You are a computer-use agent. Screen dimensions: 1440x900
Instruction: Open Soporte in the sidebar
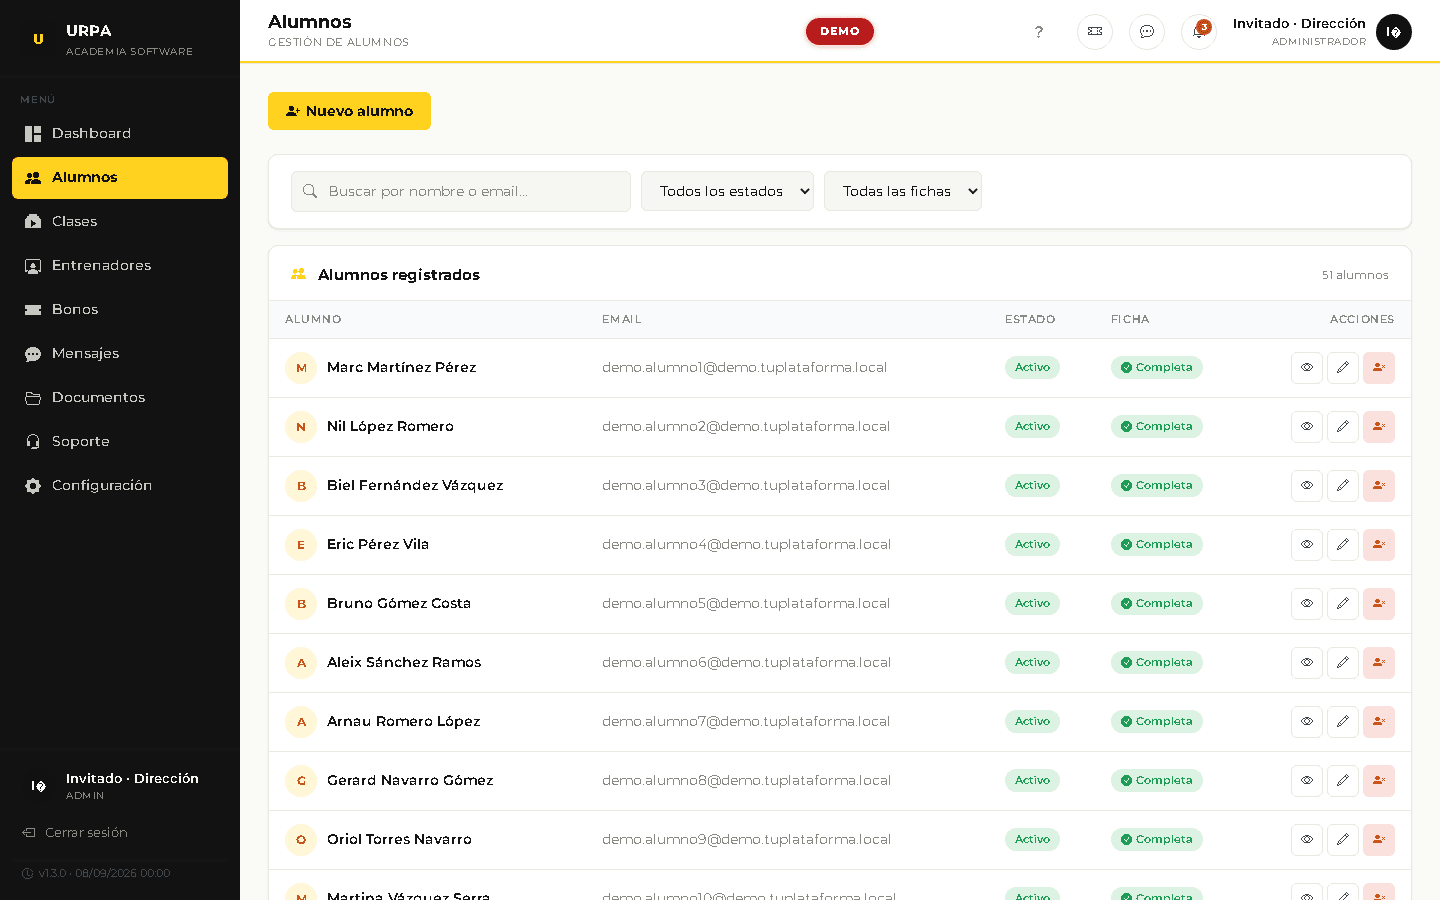pyautogui.click(x=120, y=442)
